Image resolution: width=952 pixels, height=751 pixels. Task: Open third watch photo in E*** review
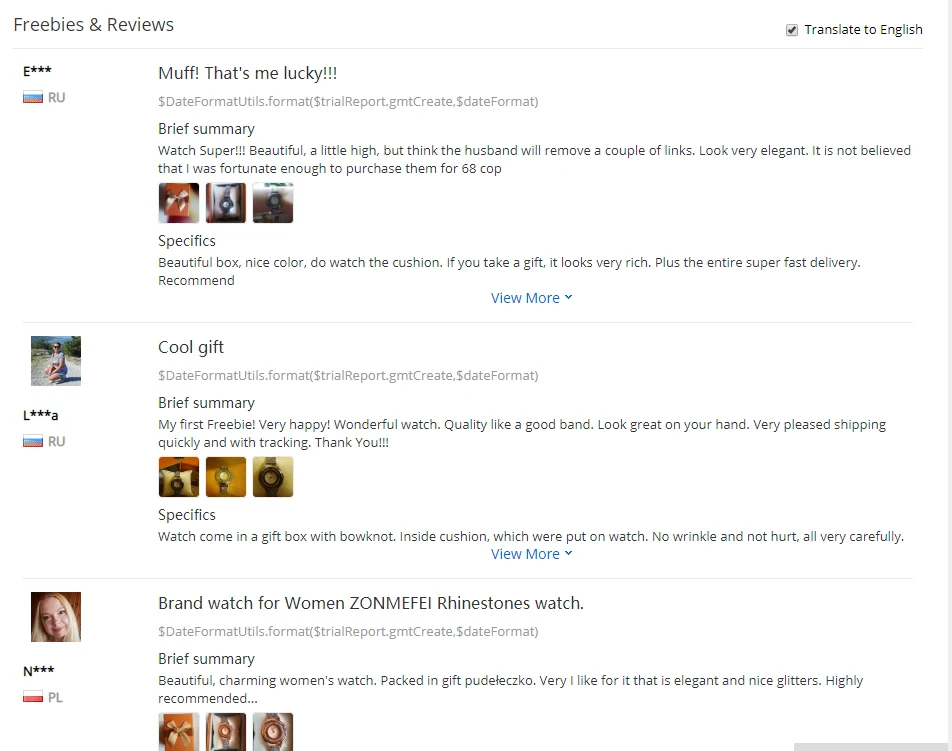coord(273,203)
